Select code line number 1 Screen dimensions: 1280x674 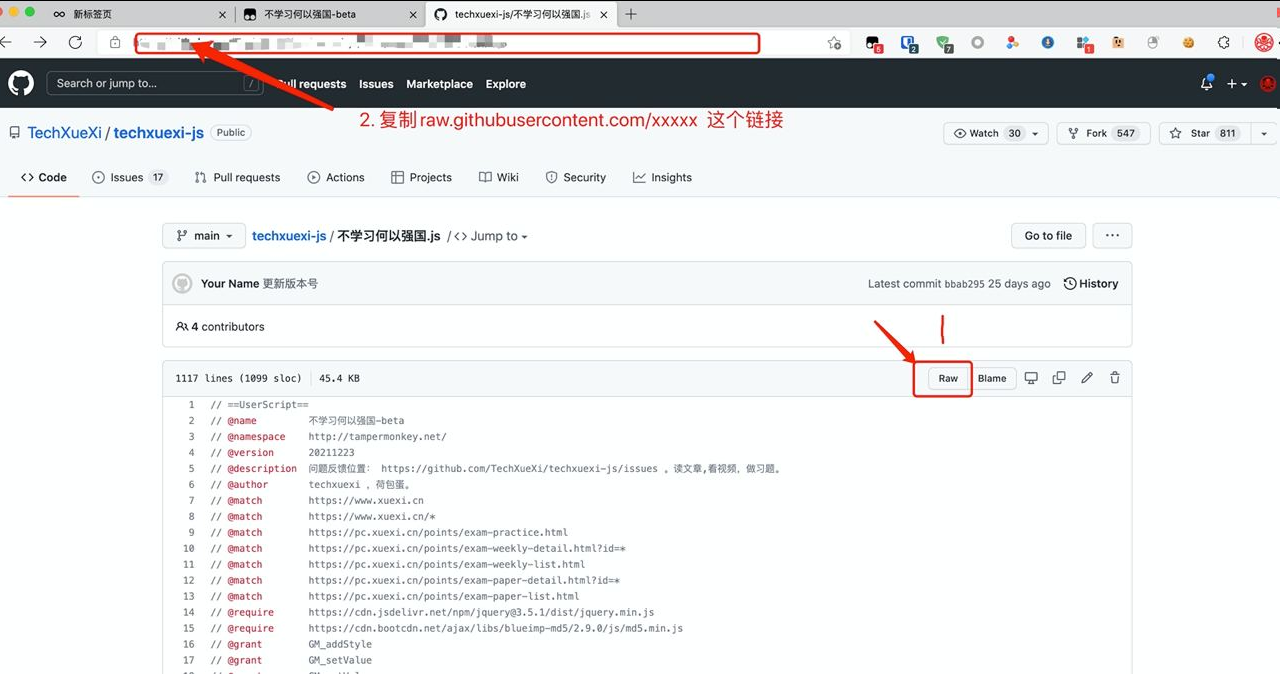pos(191,405)
